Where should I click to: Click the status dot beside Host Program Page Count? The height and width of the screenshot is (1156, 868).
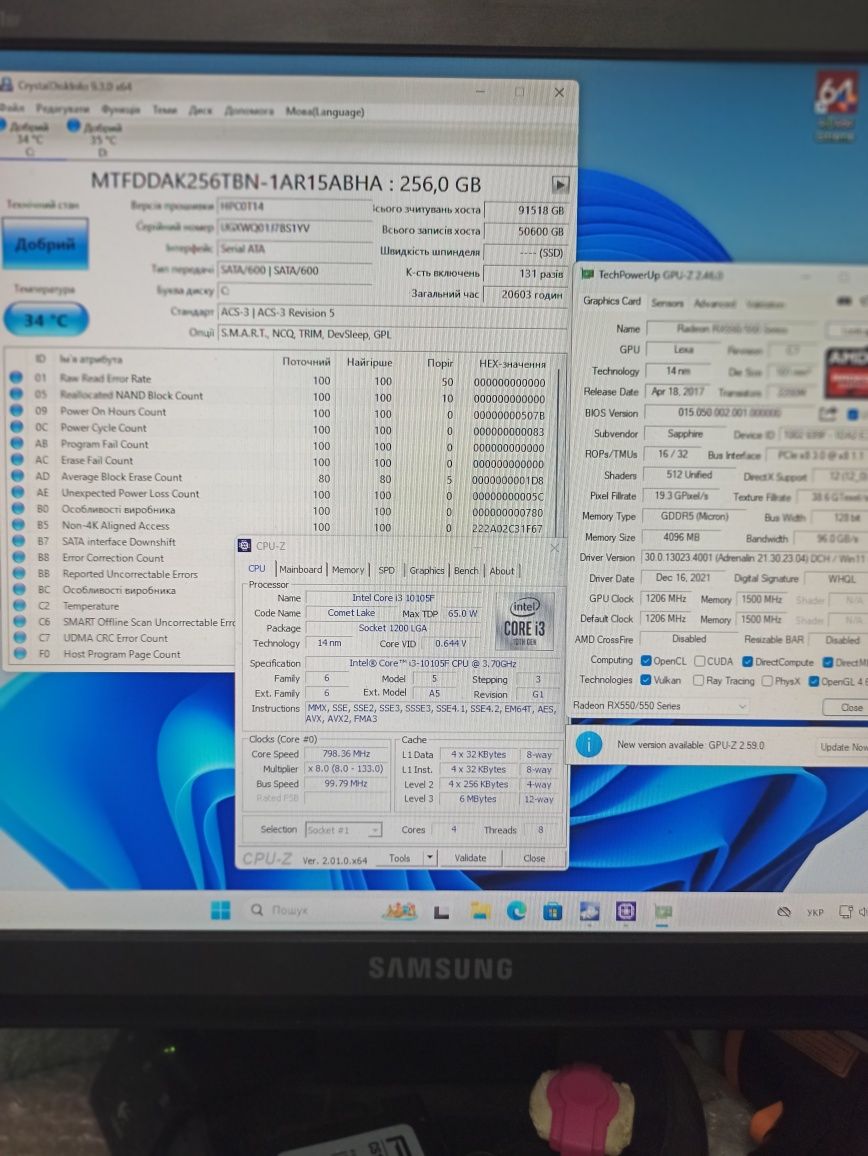(20, 654)
